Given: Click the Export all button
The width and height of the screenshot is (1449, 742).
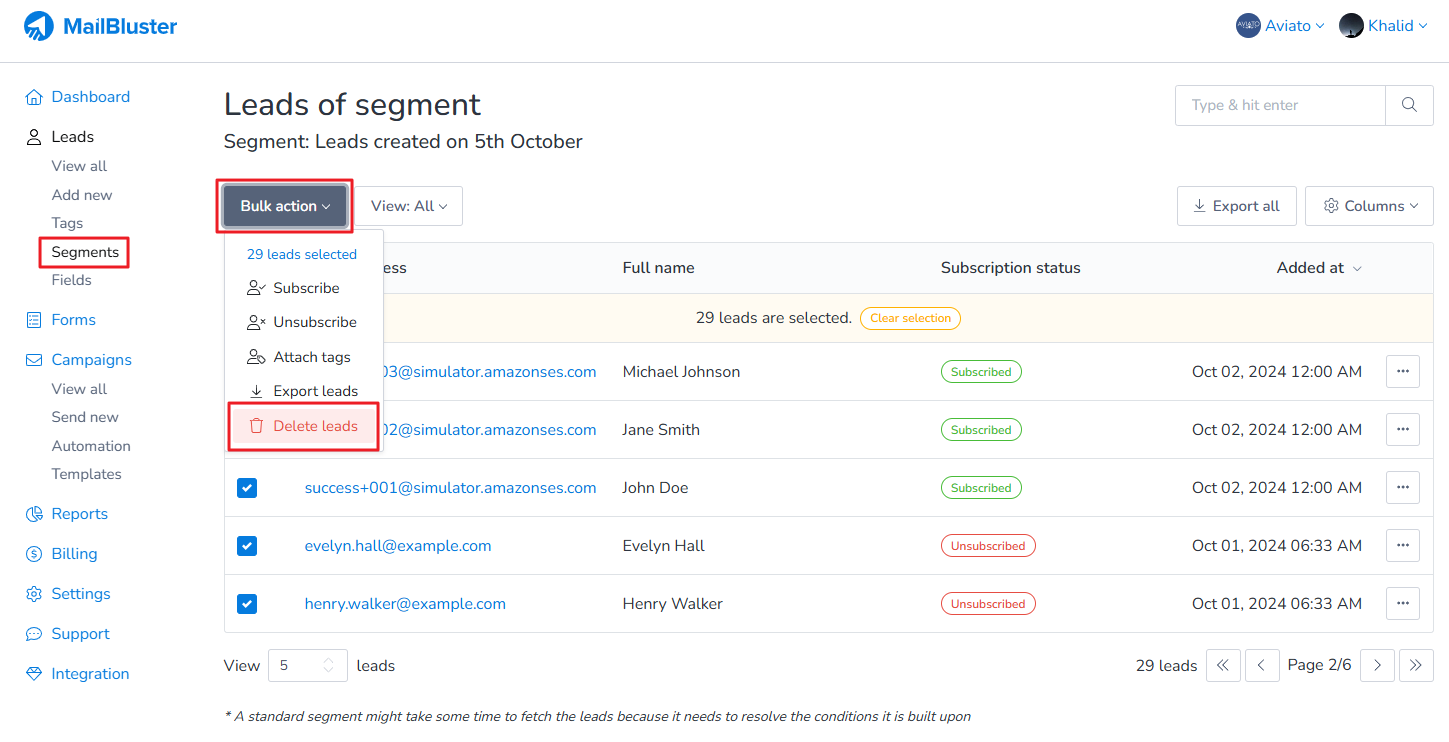Looking at the screenshot, I should [x=1236, y=206].
